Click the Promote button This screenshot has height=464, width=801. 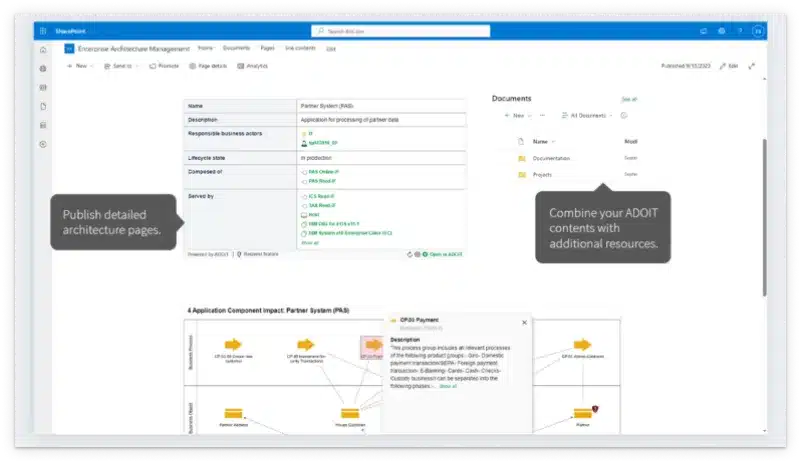click(x=164, y=66)
